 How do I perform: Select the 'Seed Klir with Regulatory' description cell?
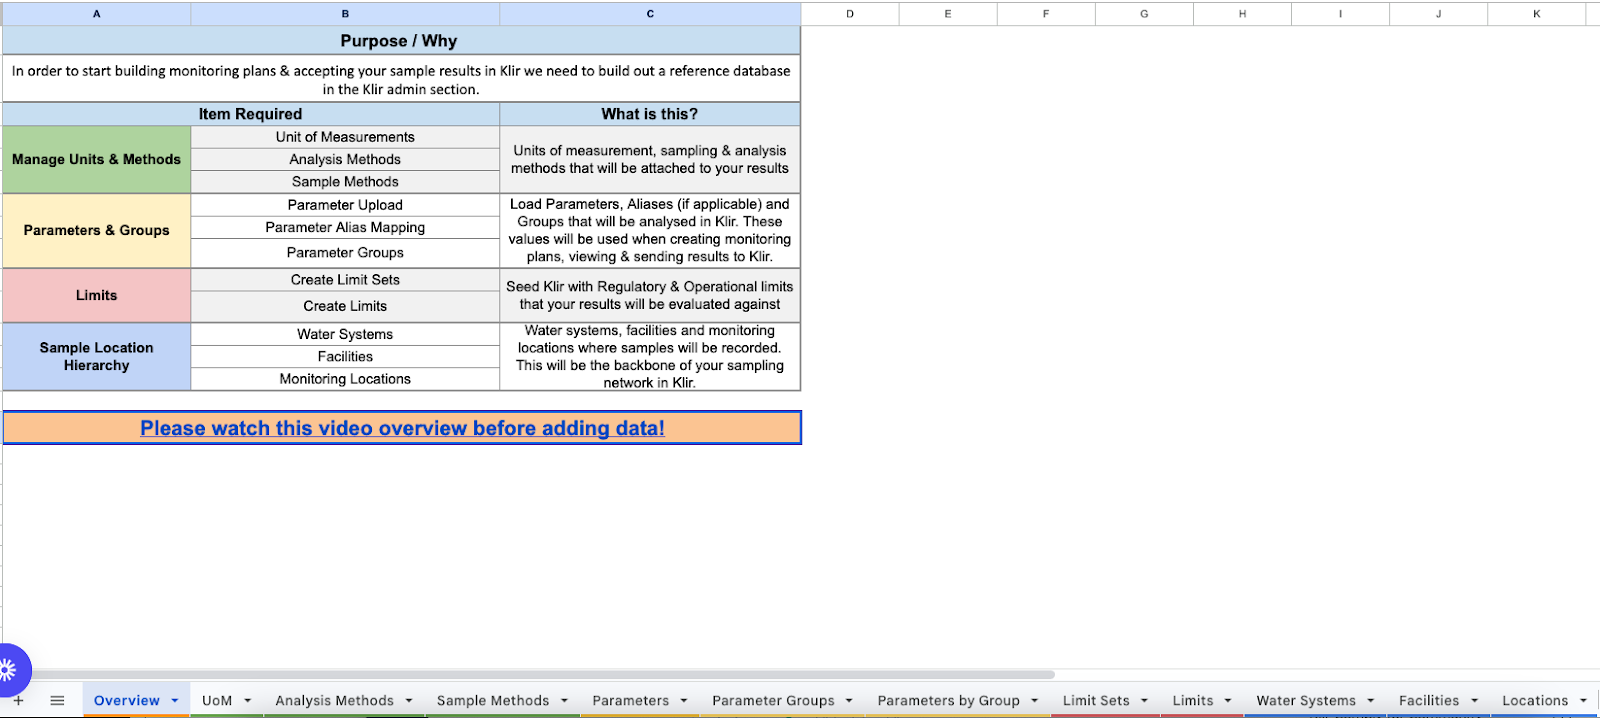pos(650,295)
